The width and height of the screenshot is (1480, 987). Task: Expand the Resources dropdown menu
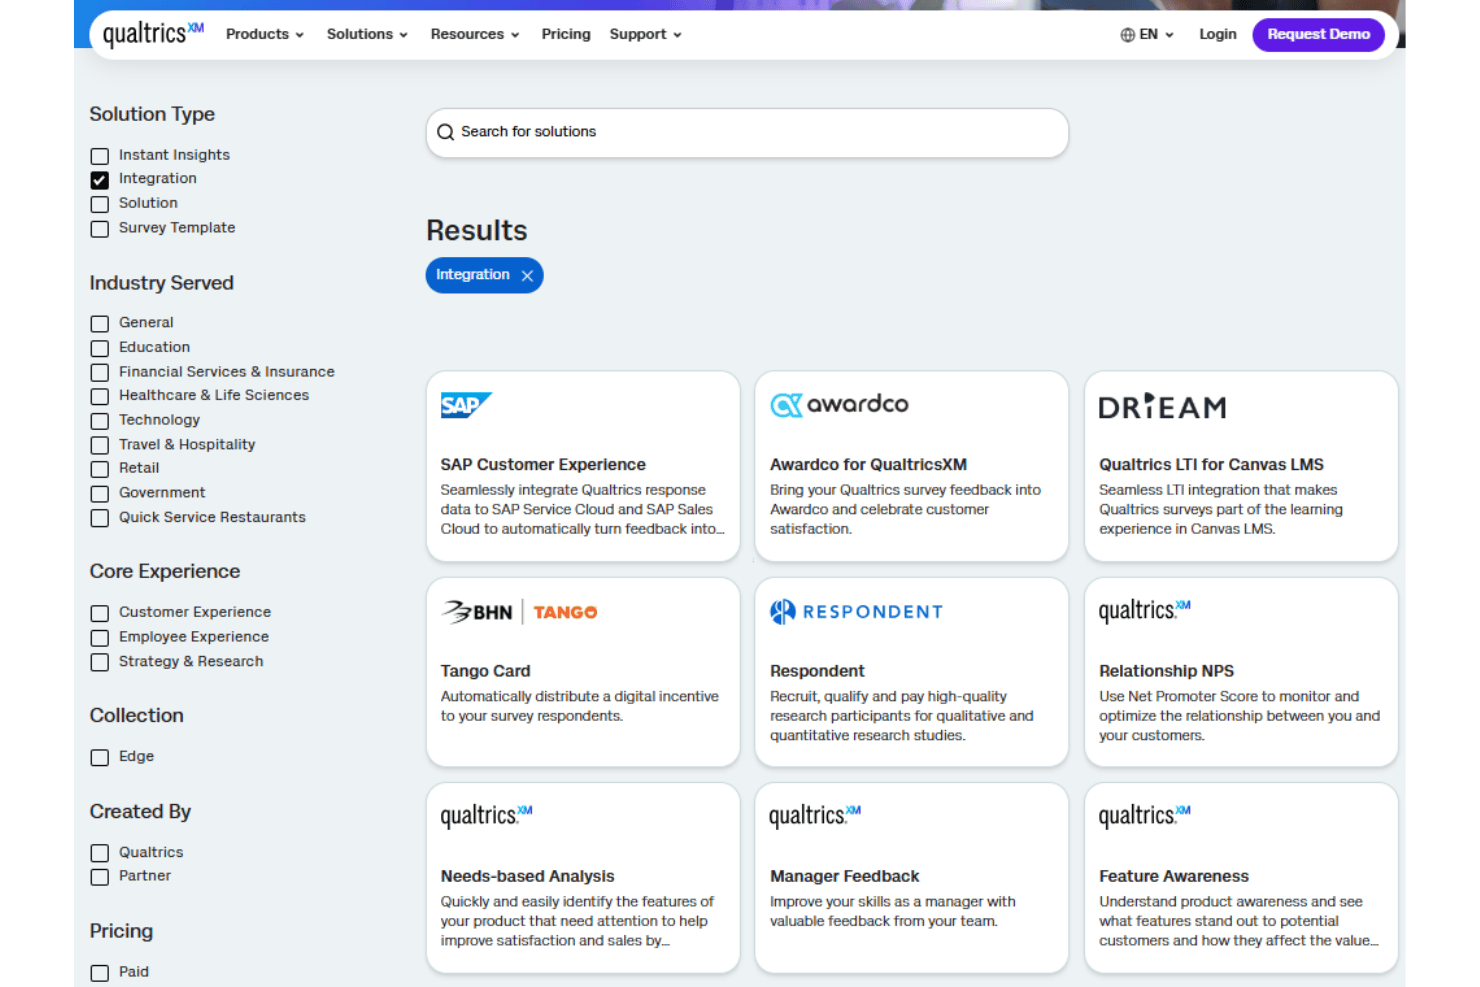[x=475, y=34]
